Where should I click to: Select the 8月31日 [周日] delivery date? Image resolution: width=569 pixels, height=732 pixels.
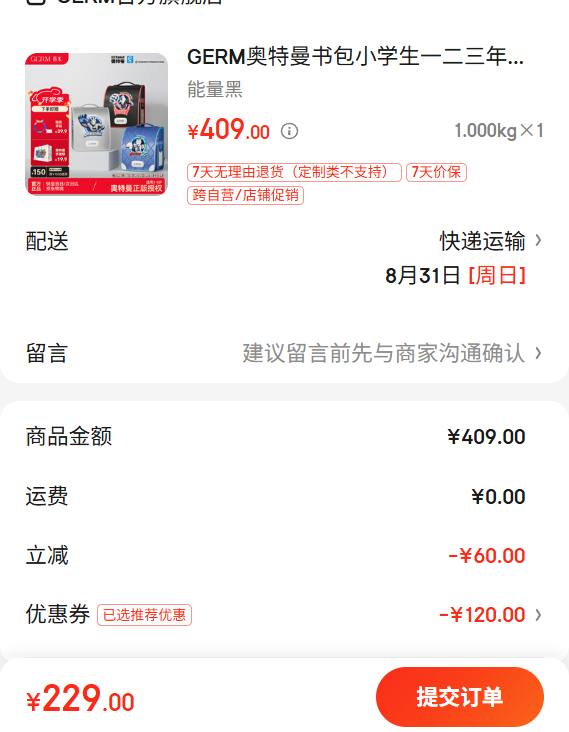(x=456, y=275)
